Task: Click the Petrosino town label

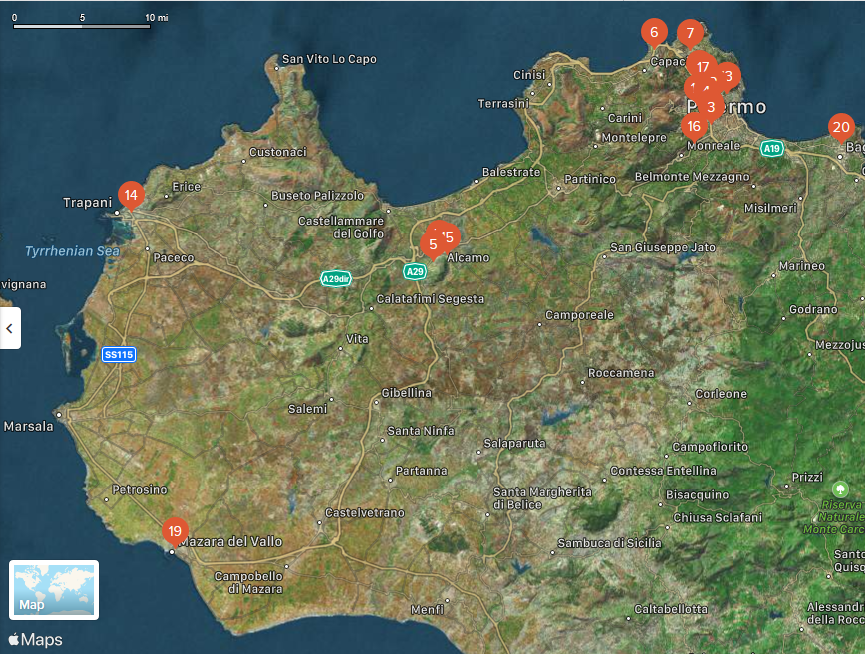Action: click(x=140, y=490)
